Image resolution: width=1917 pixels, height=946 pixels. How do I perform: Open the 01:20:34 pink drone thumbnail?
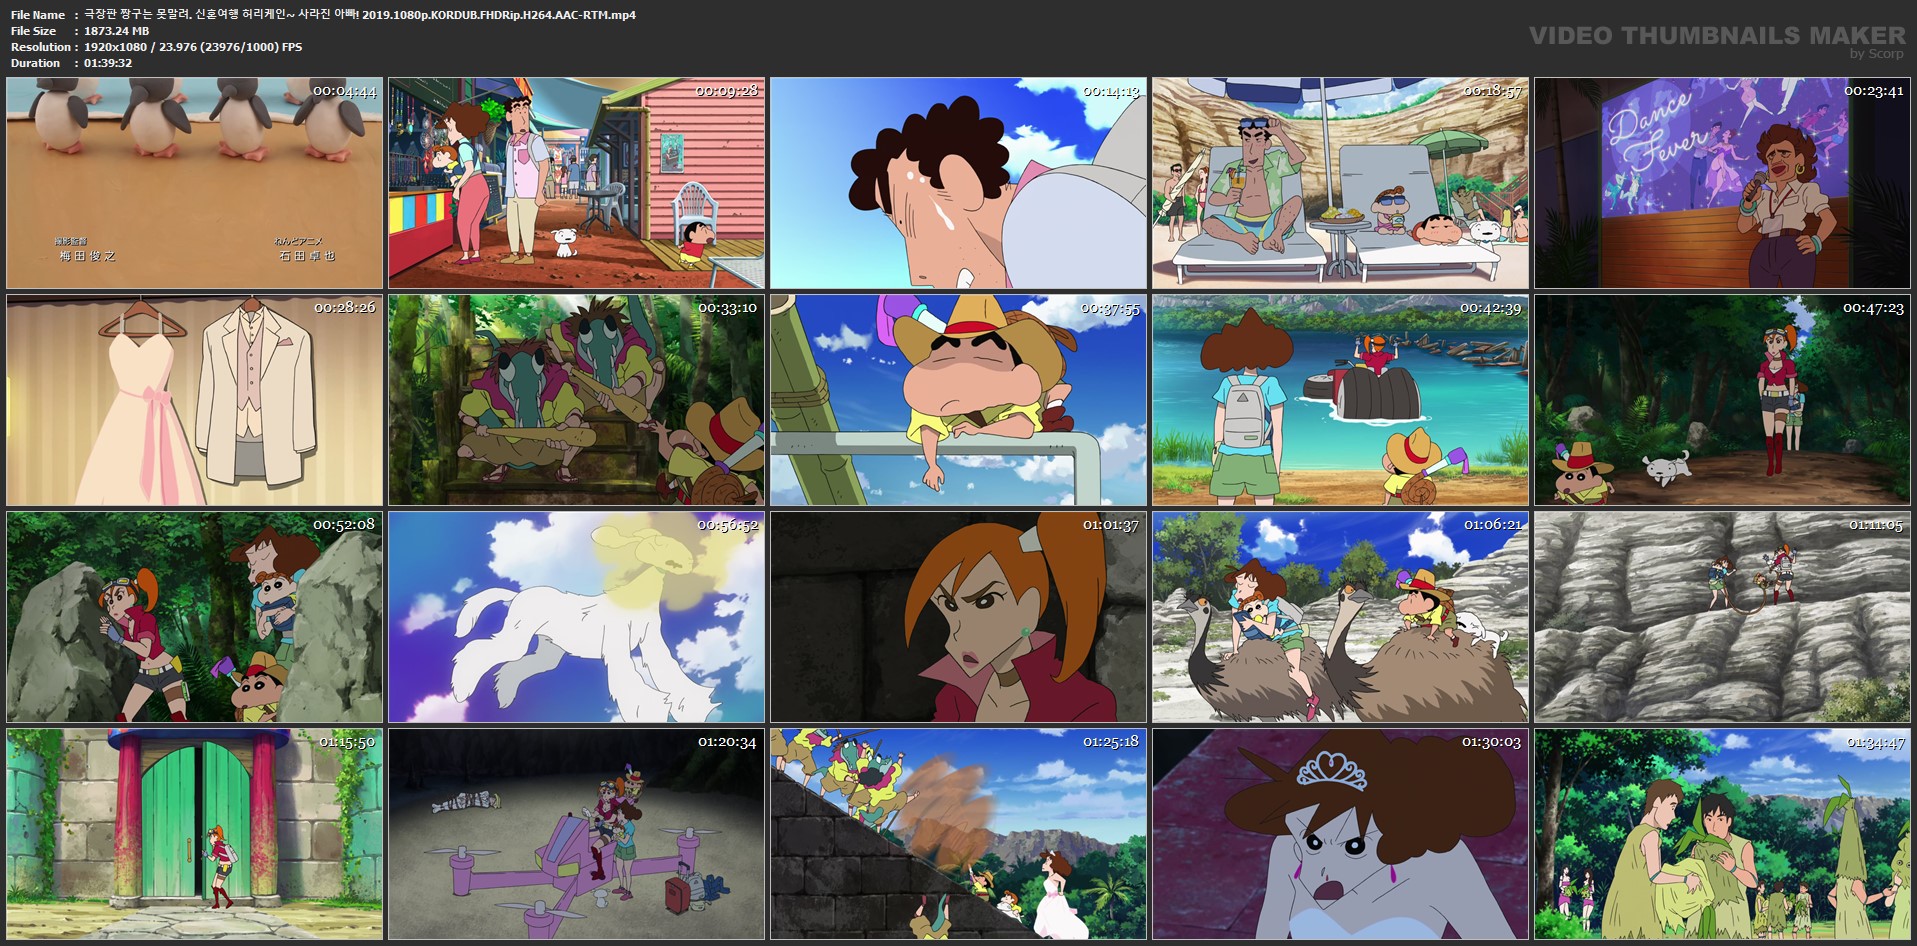click(x=577, y=834)
